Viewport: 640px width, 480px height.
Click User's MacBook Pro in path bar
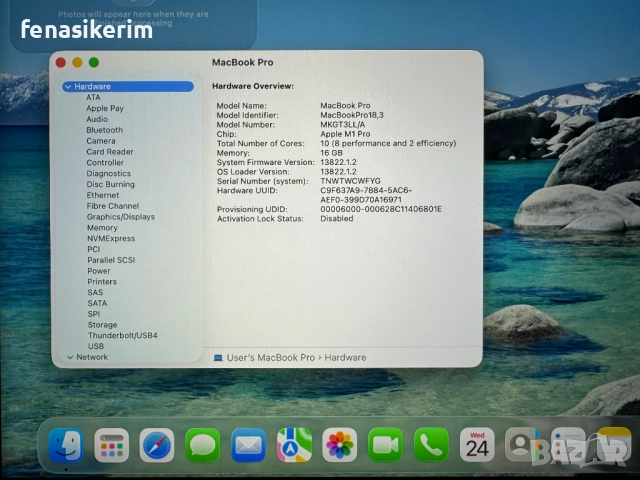click(271, 358)
